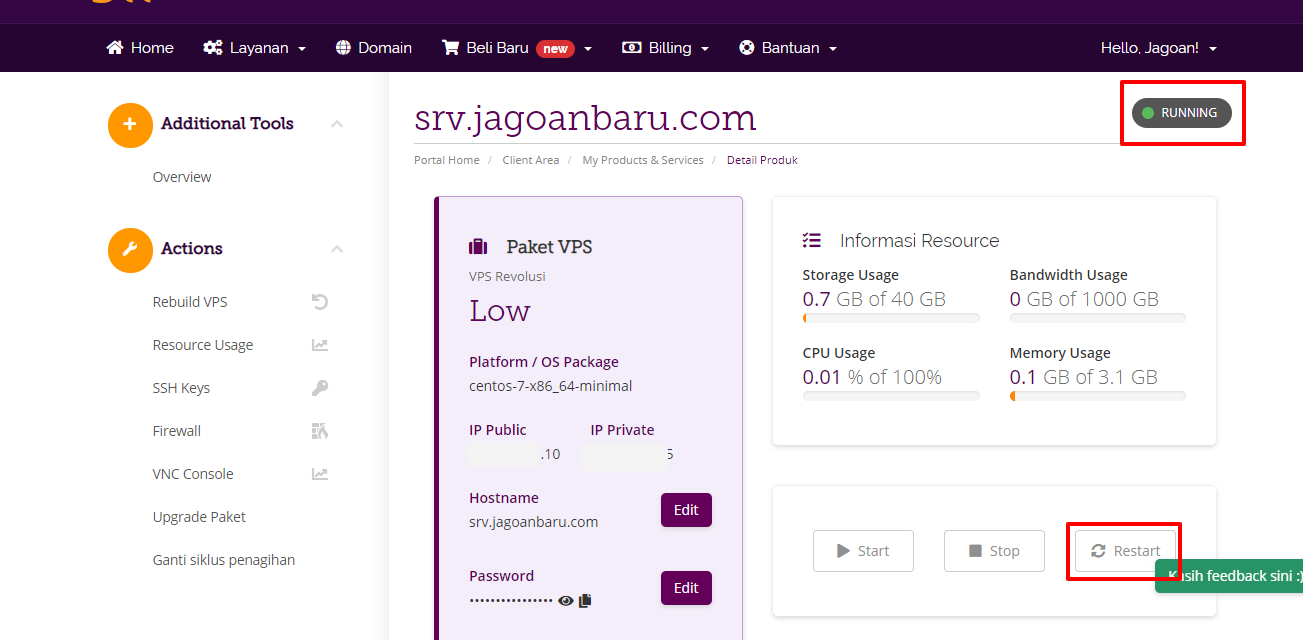Screen dimensions: 1303x640
Task: Click the Domain globe icon
Action: pyautogui.click(x=344, y=48)
